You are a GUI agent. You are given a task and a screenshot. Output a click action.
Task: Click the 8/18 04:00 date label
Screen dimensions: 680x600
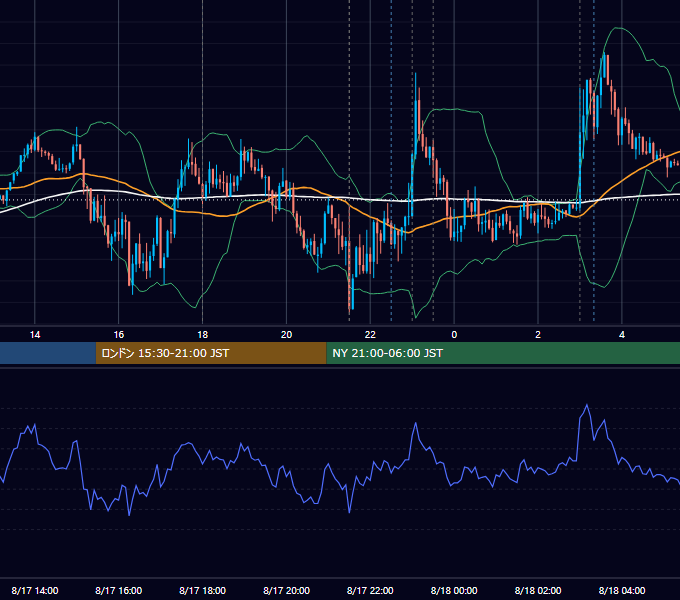tap(622, 590)
